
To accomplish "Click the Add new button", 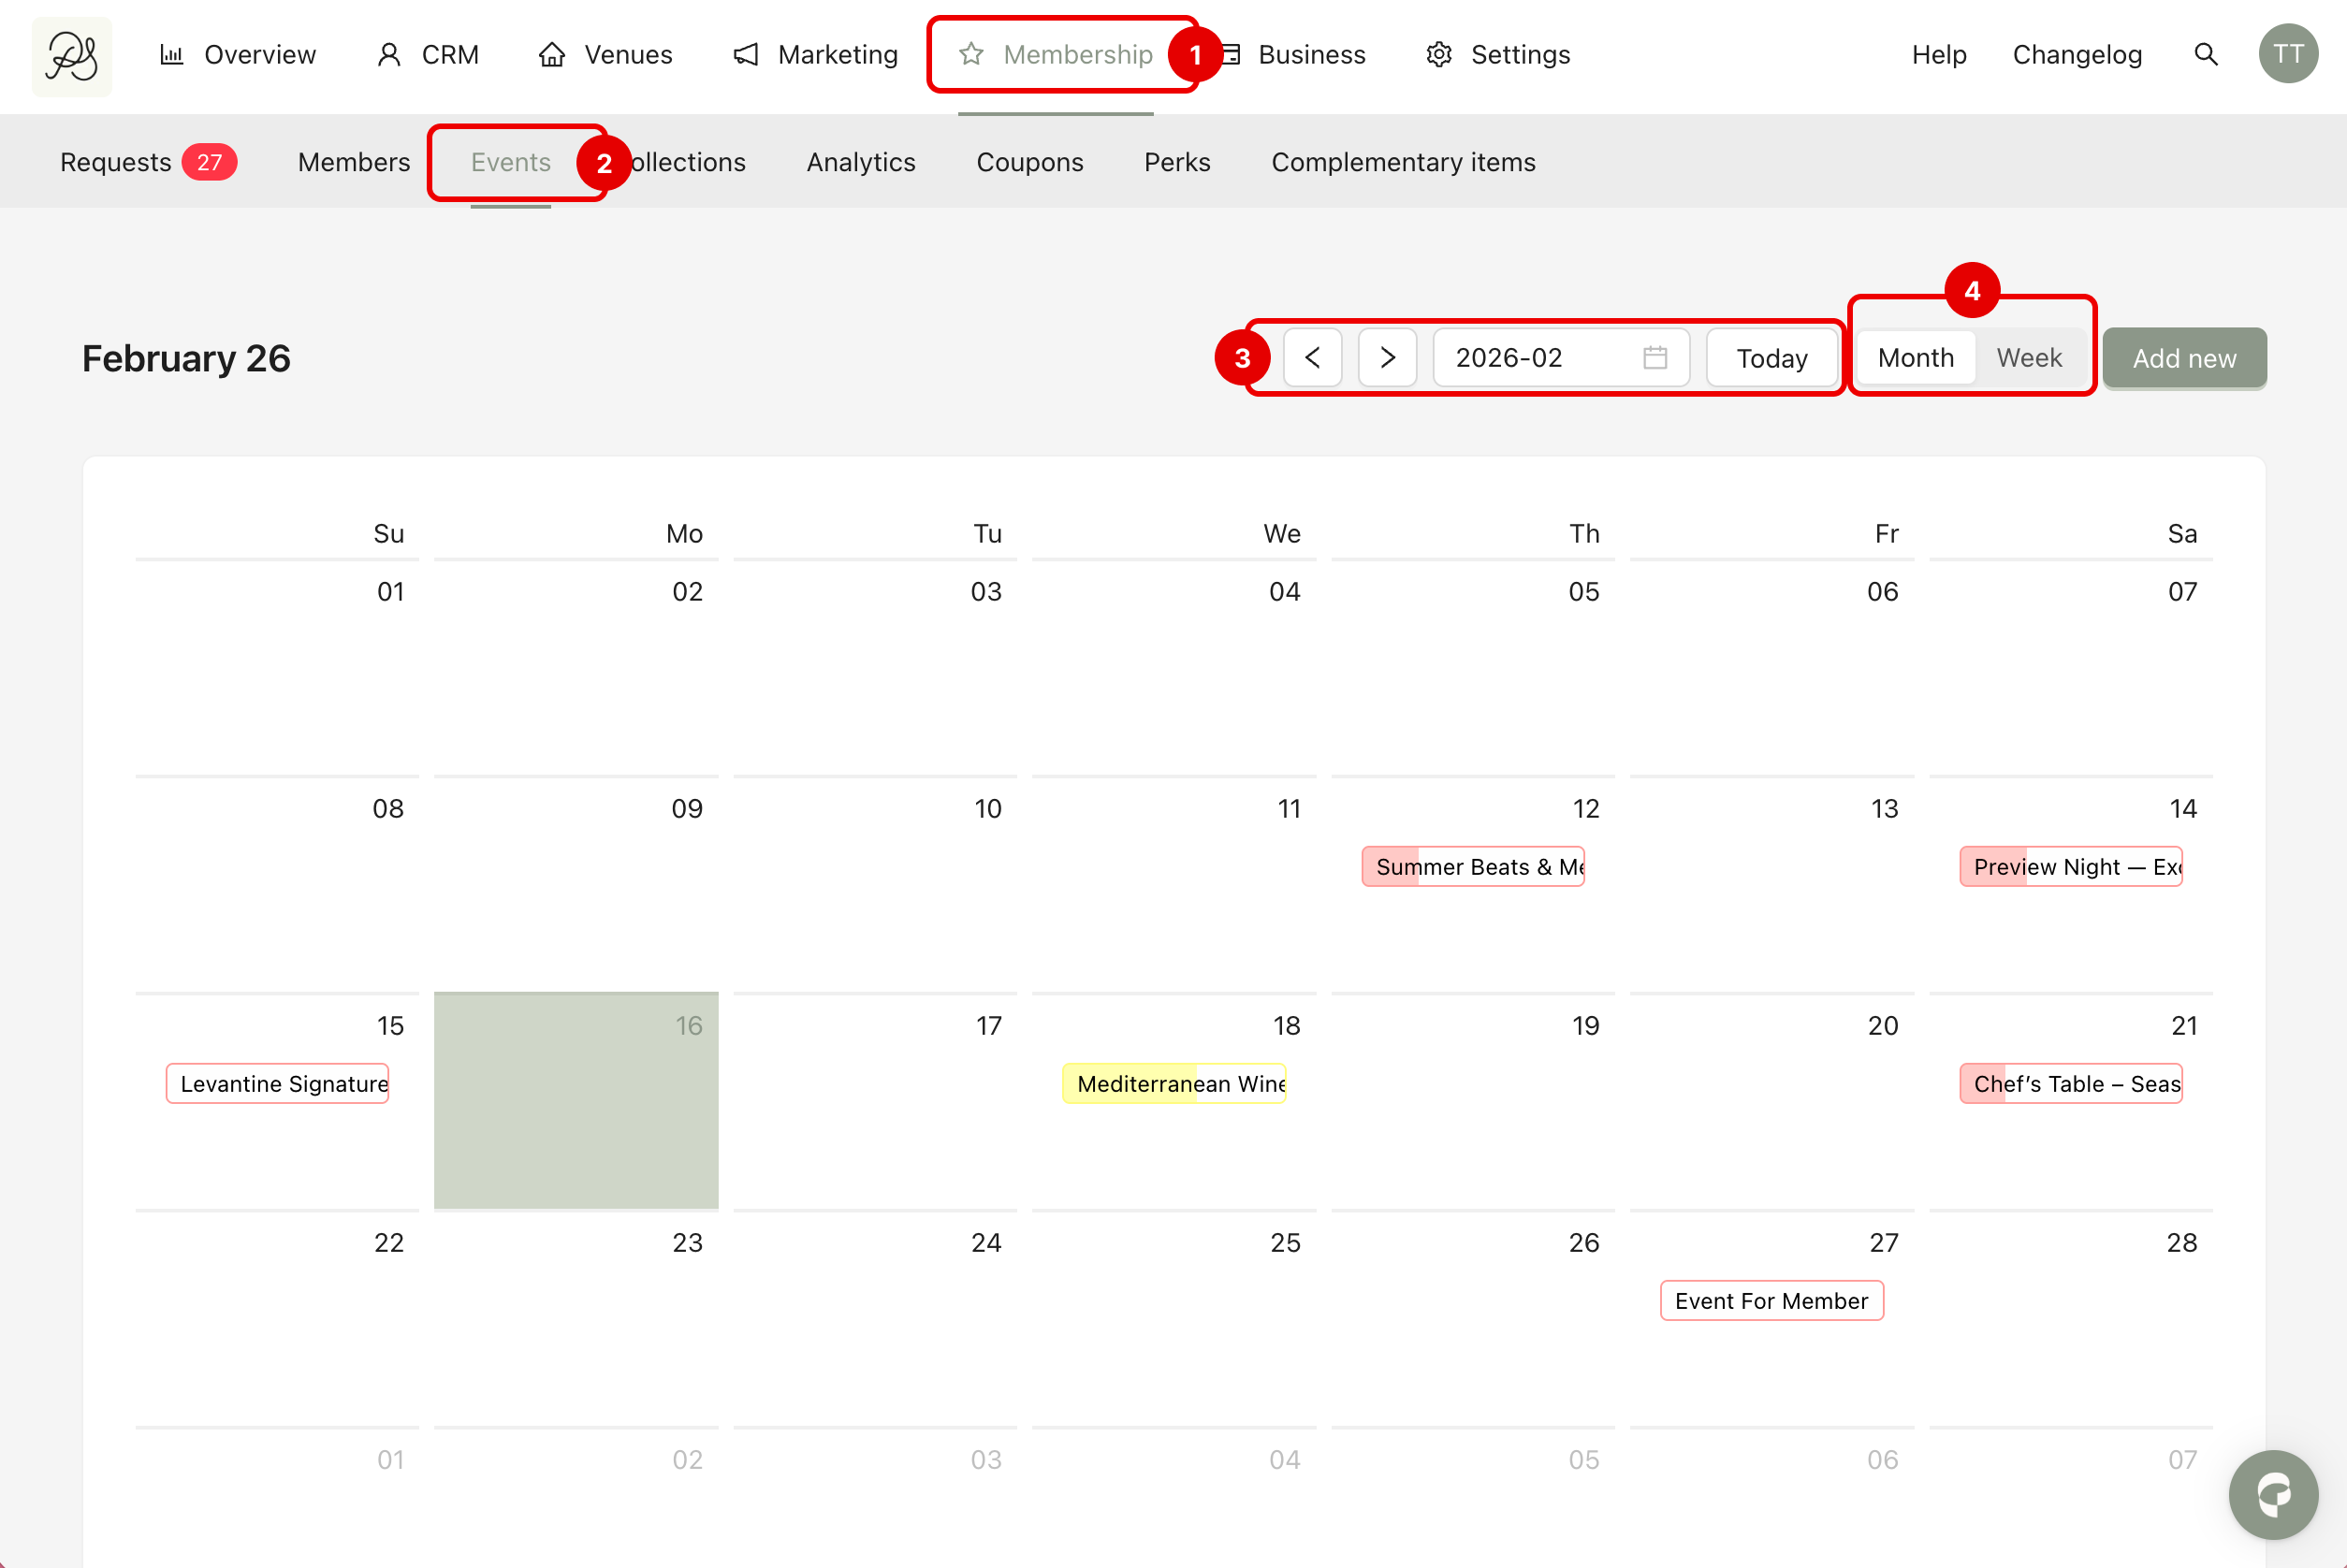I will pyautogui.click(x=2184, y=358).
